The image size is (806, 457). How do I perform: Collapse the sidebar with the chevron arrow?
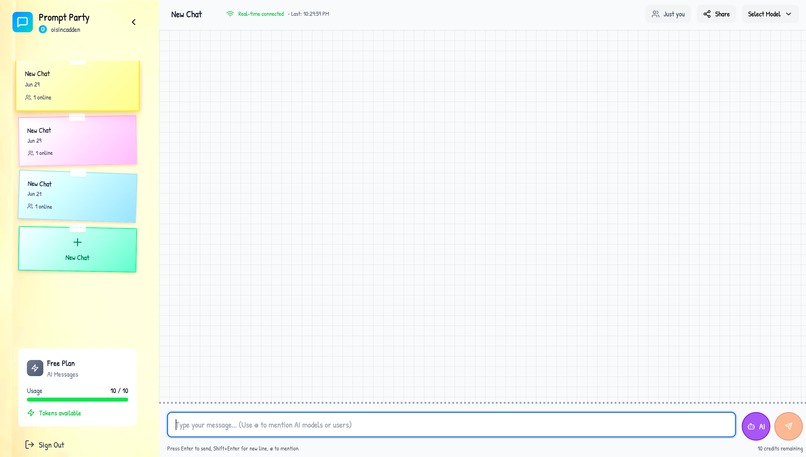(x=134, y=22)
